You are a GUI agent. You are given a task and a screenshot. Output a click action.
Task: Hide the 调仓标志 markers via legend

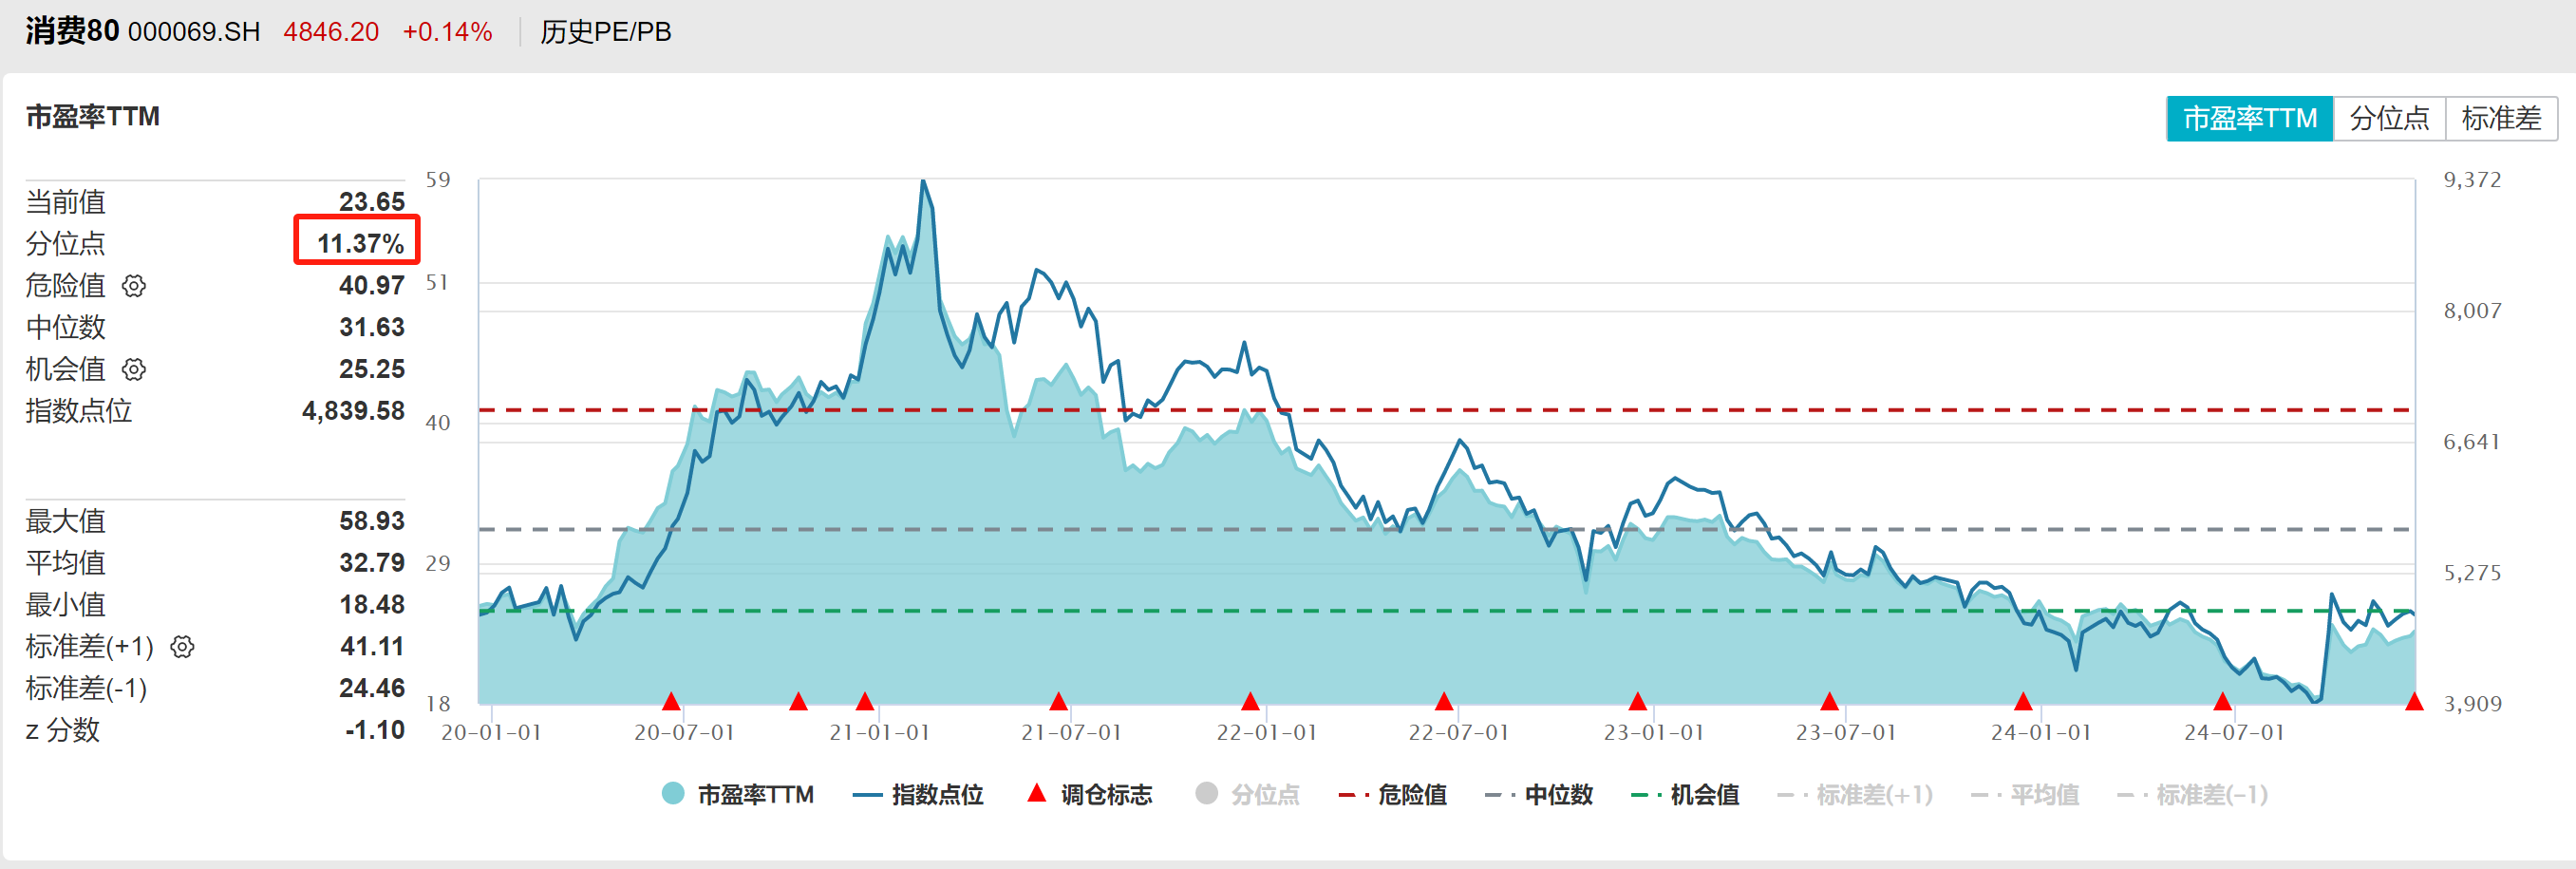pos(1090,795)
